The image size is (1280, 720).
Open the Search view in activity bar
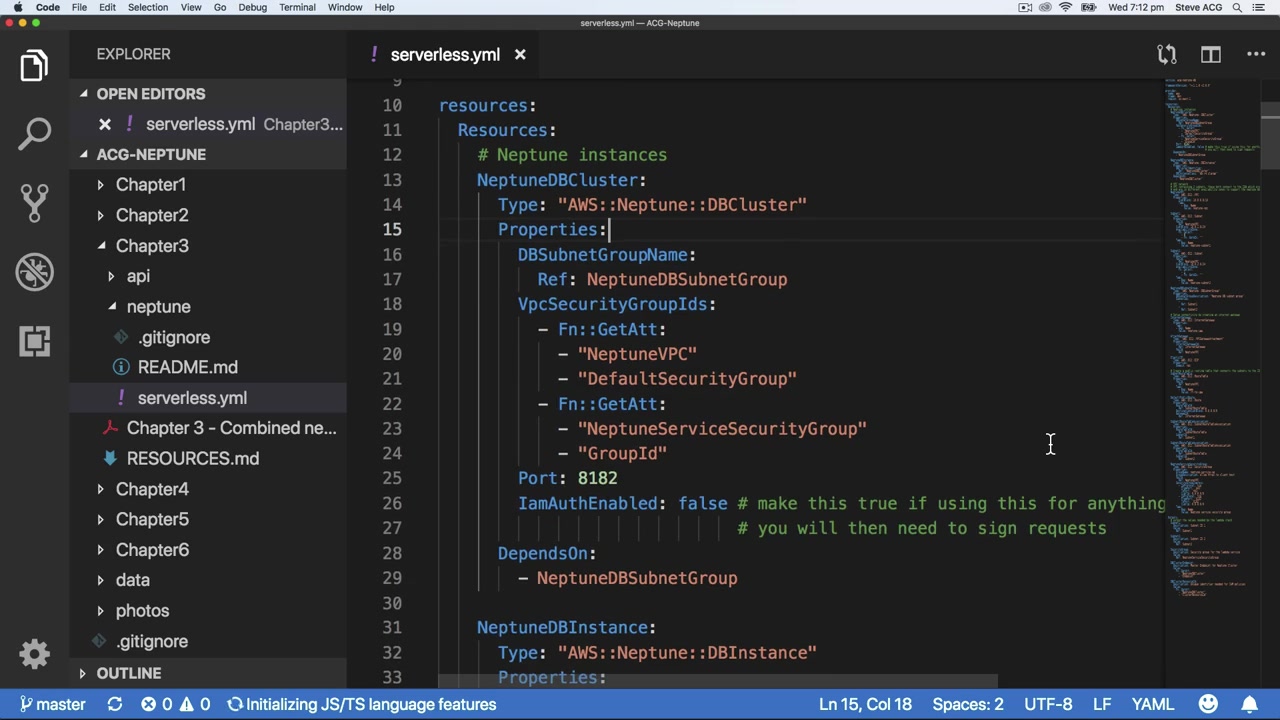coord(34,134)
